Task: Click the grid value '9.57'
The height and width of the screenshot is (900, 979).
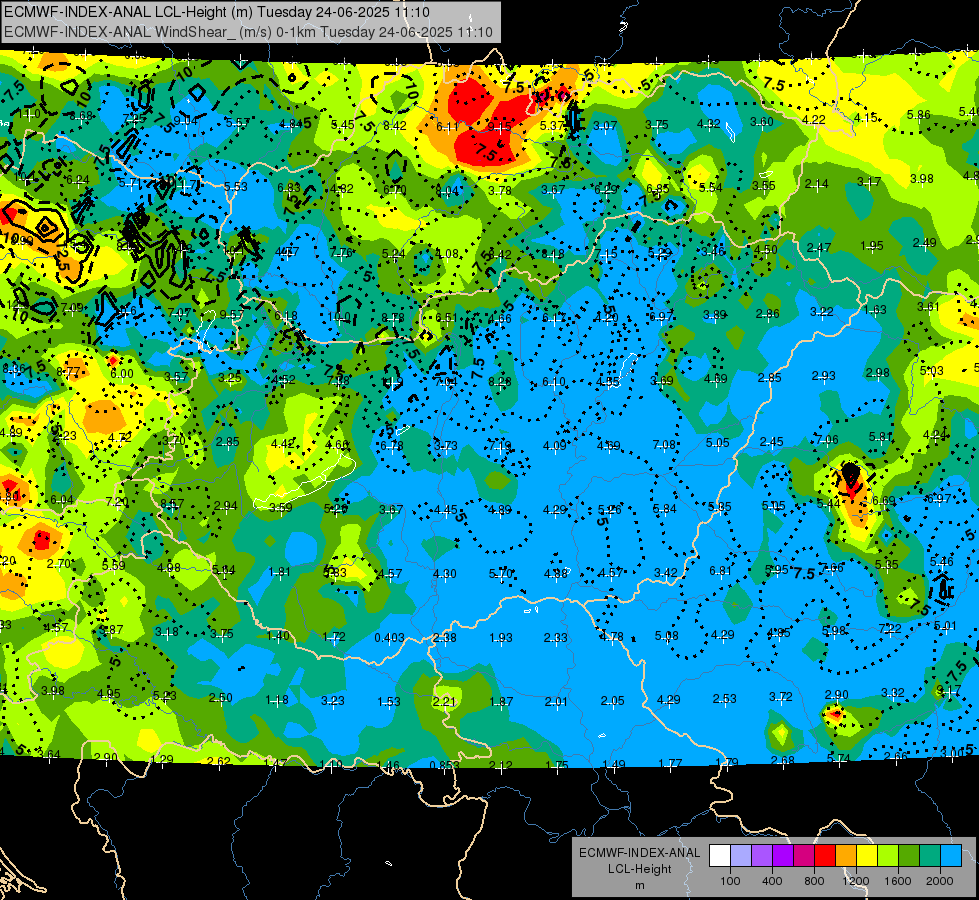Action: coord(232,314)
